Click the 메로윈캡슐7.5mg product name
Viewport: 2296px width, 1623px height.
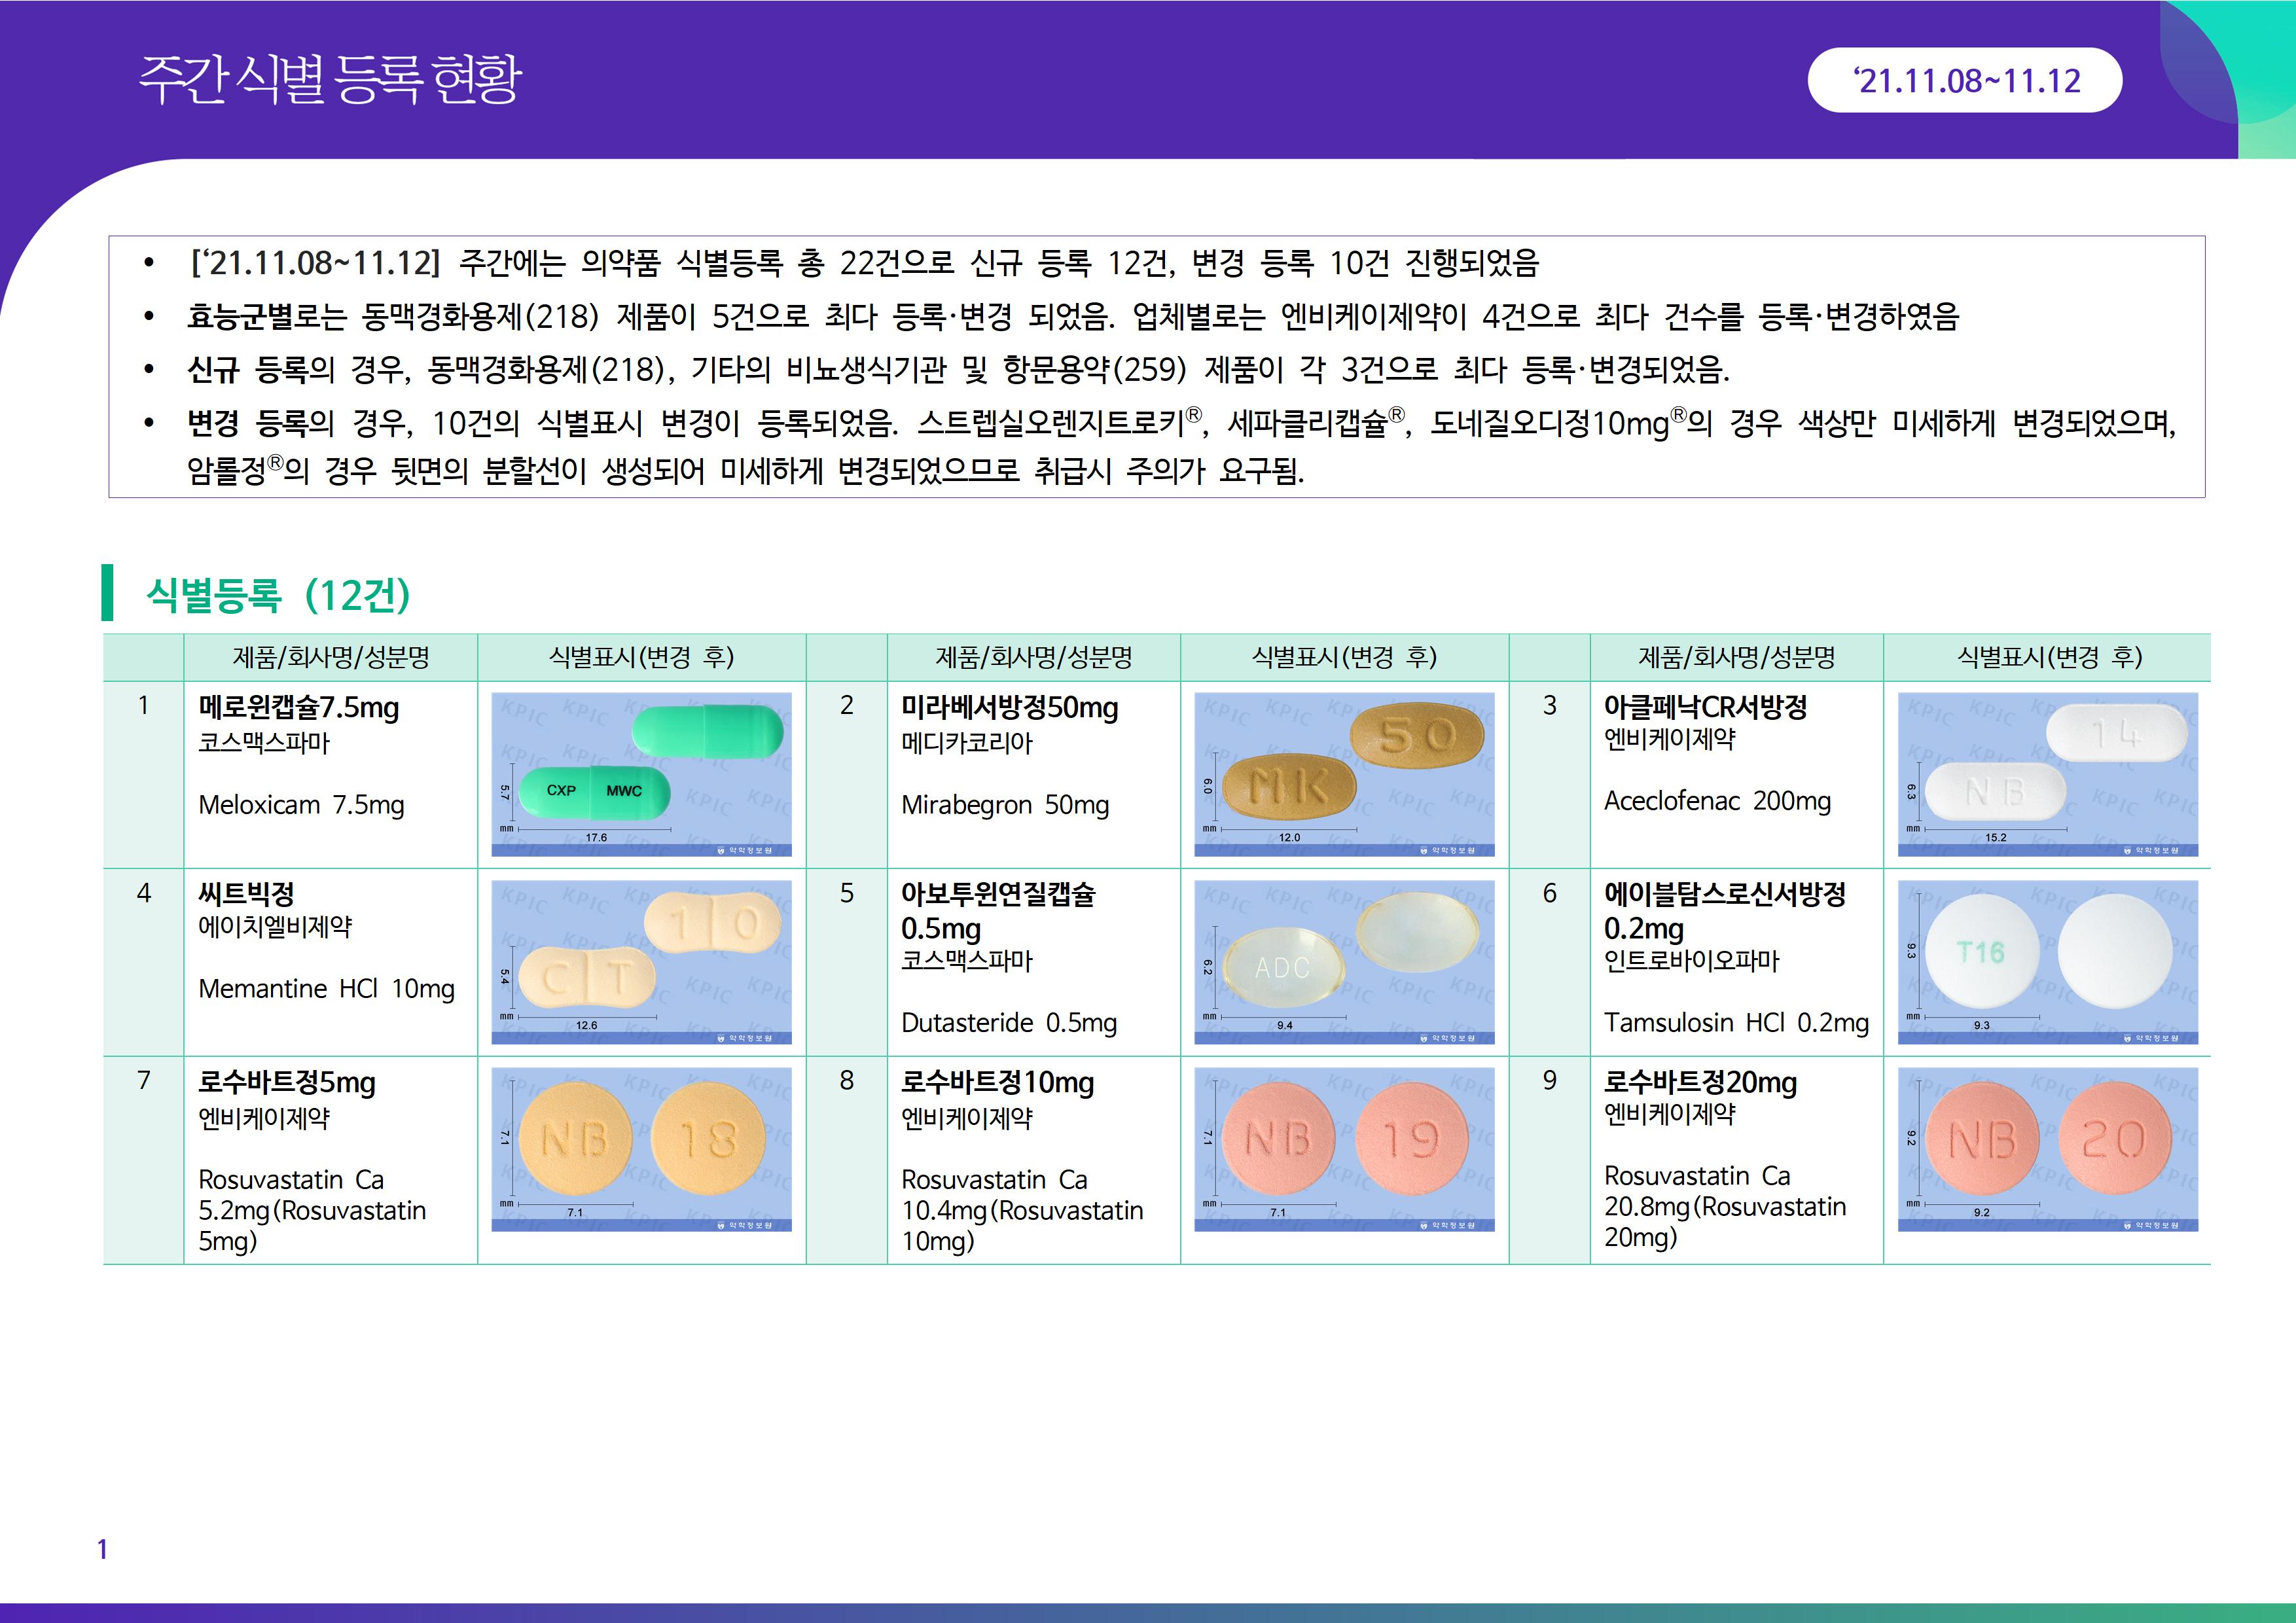pos(298,708)
